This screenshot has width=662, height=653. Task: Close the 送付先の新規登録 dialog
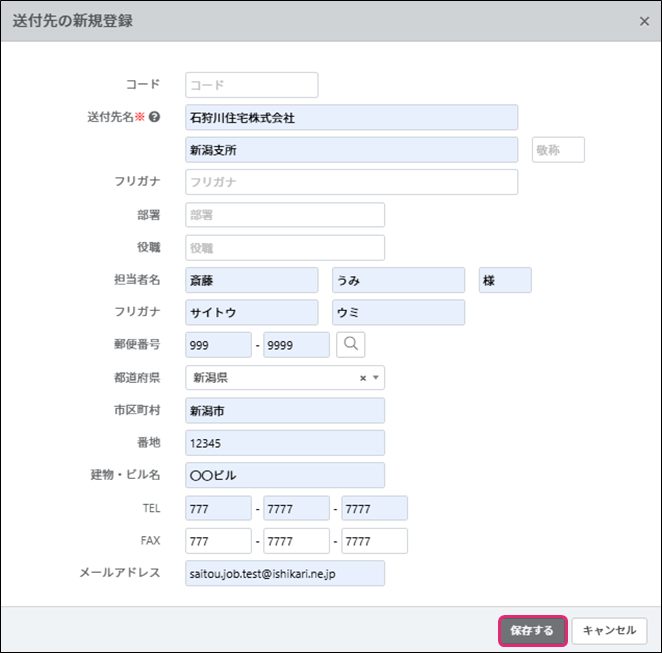click(x=644, y=21)
